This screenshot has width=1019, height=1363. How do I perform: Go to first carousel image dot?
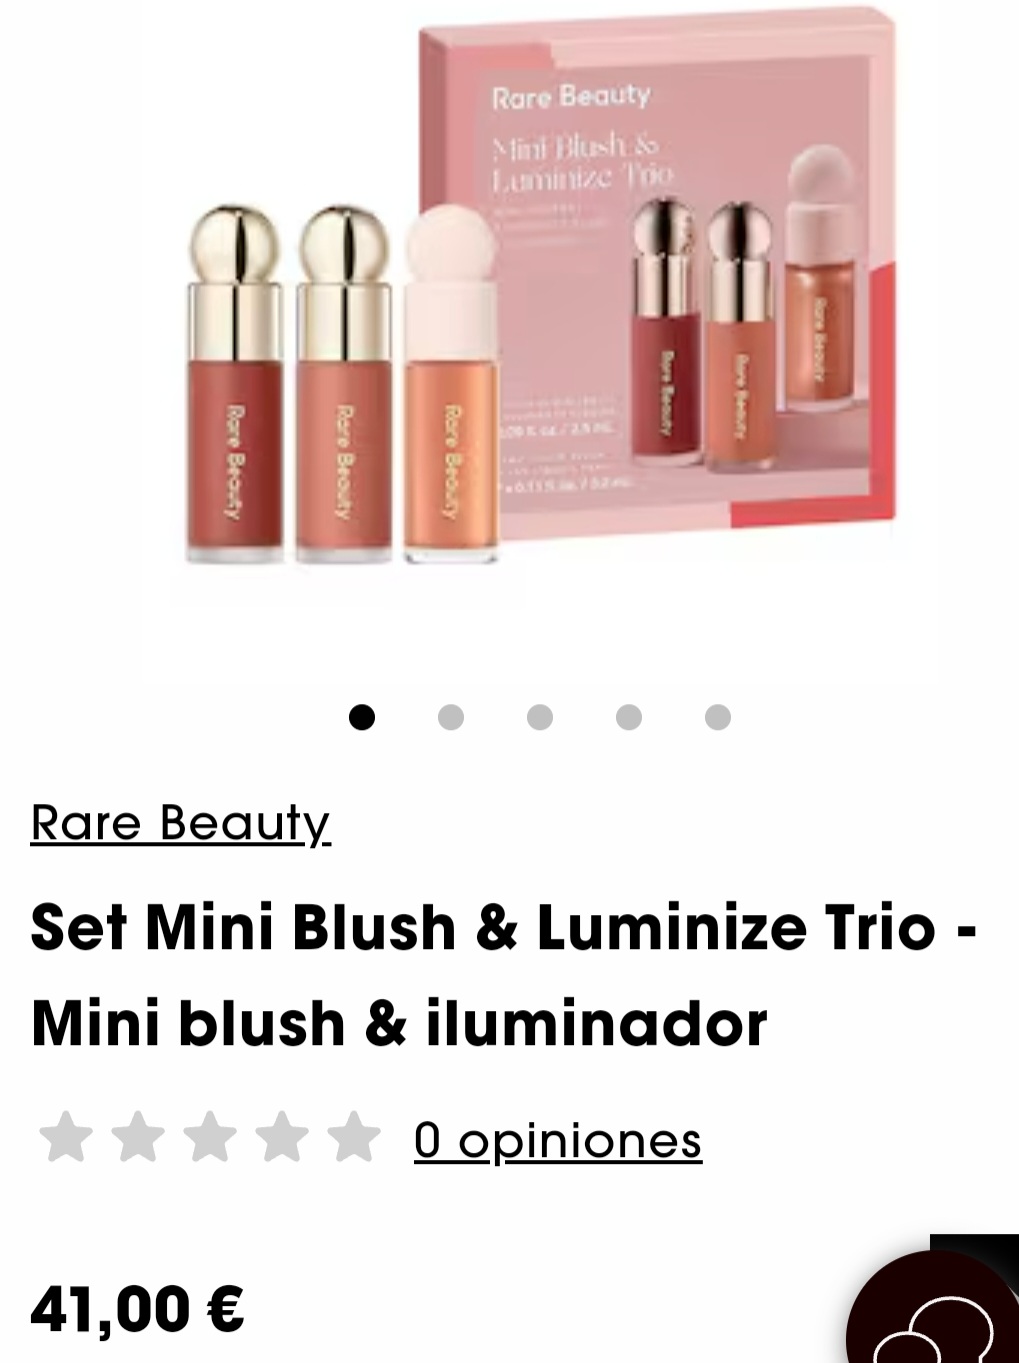[362, 717]
